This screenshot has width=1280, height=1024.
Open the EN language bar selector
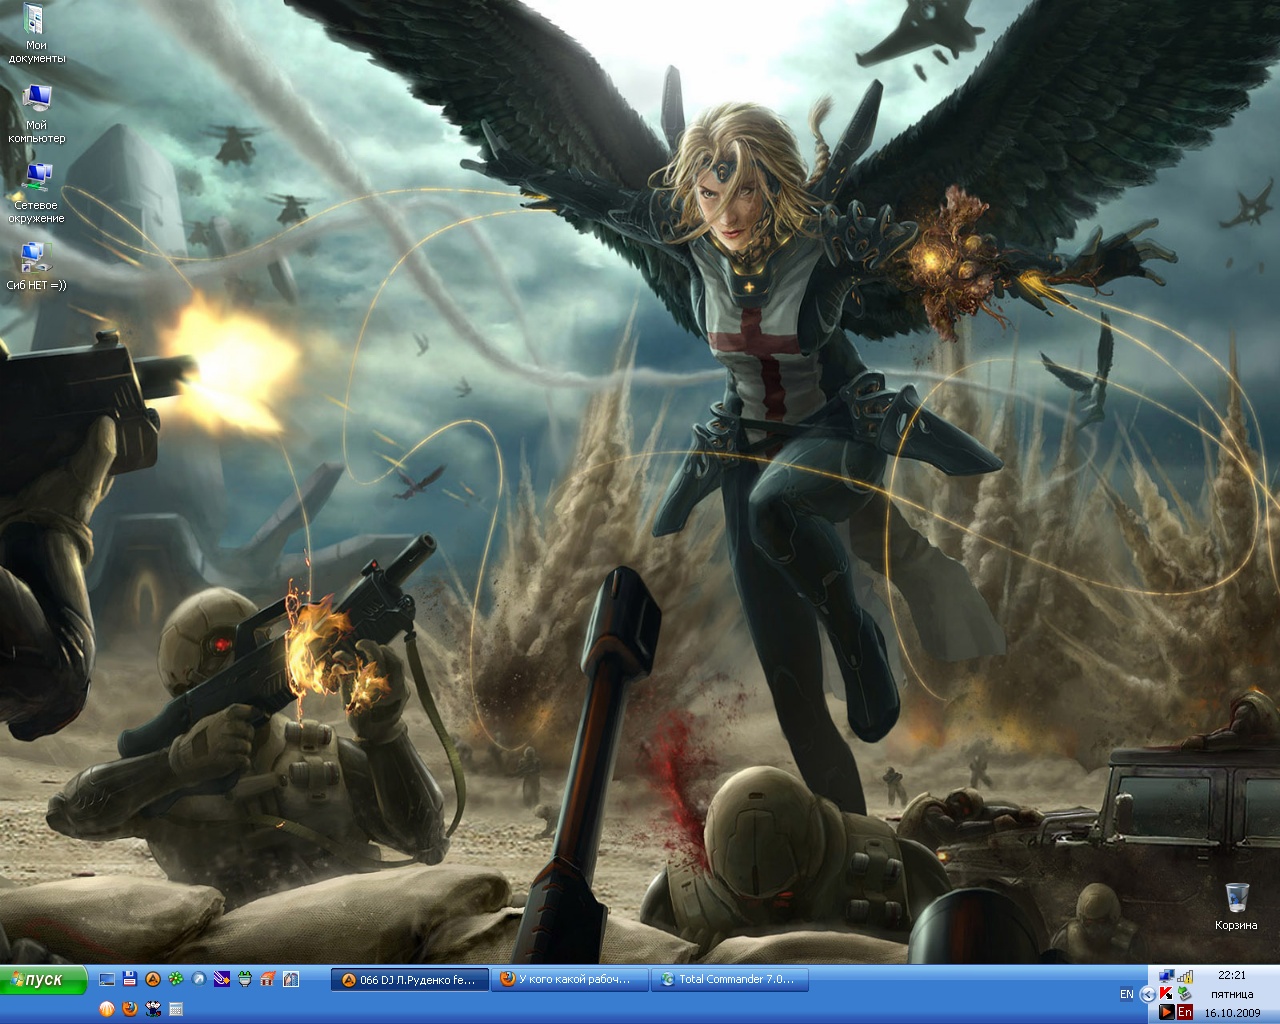tap(1127, 994)
